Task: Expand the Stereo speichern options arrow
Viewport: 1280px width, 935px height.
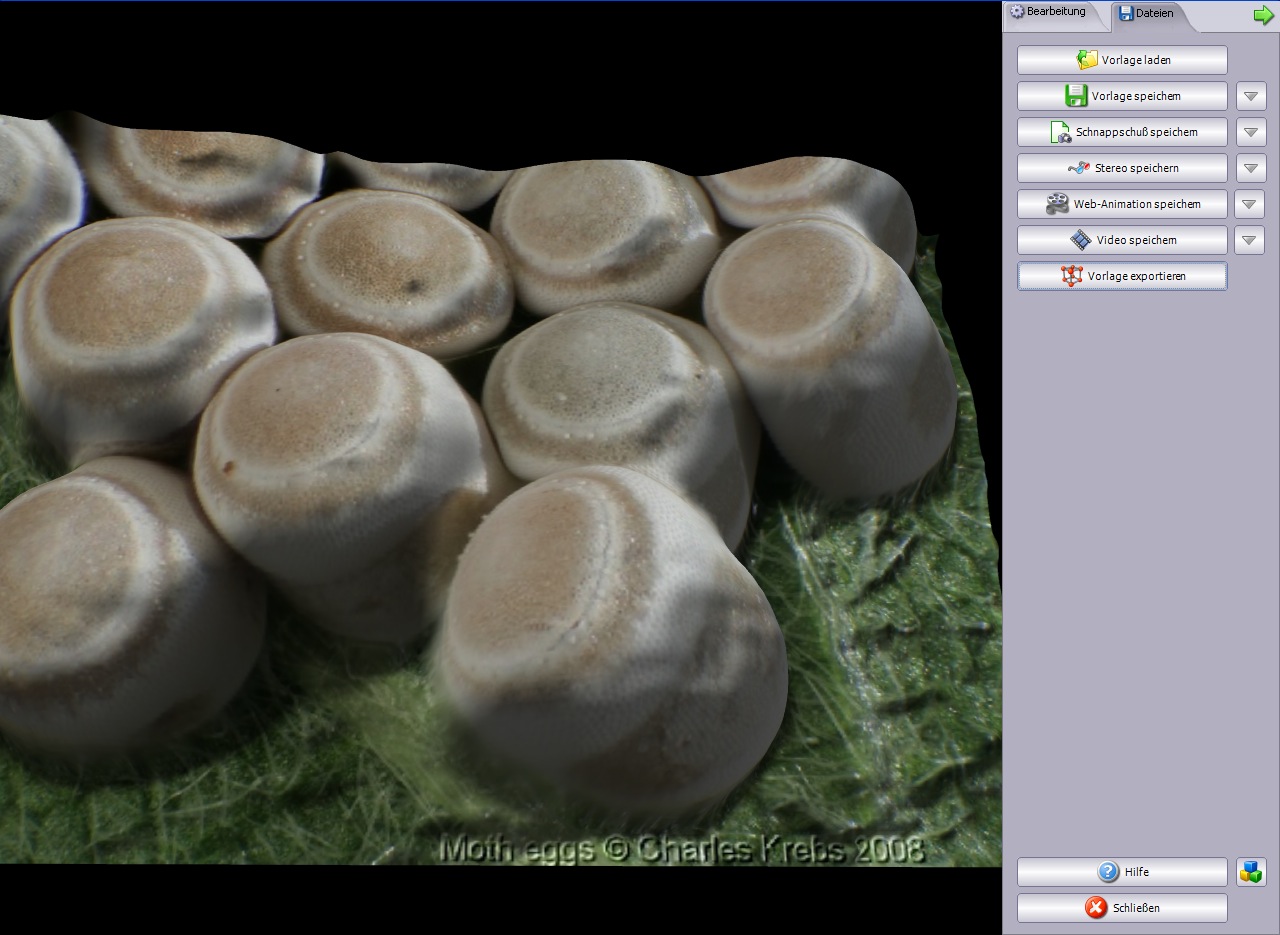Action: 1249,167
